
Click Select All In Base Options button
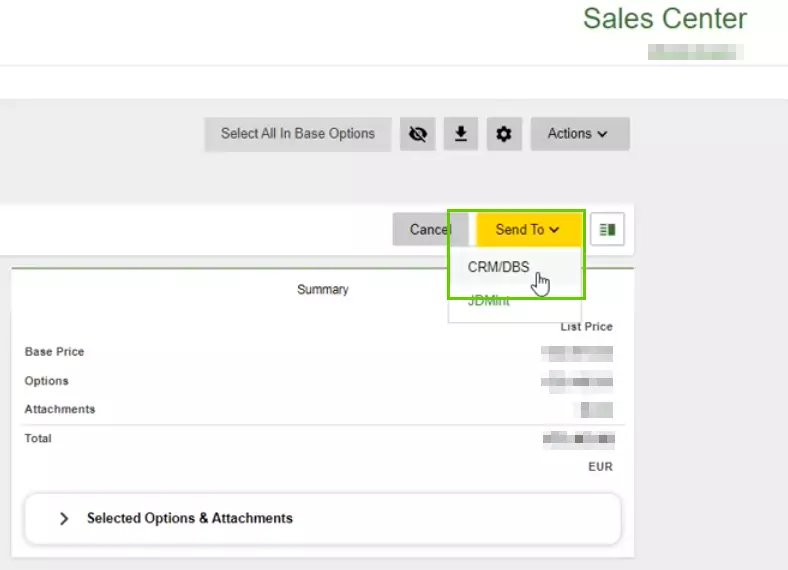298,134
